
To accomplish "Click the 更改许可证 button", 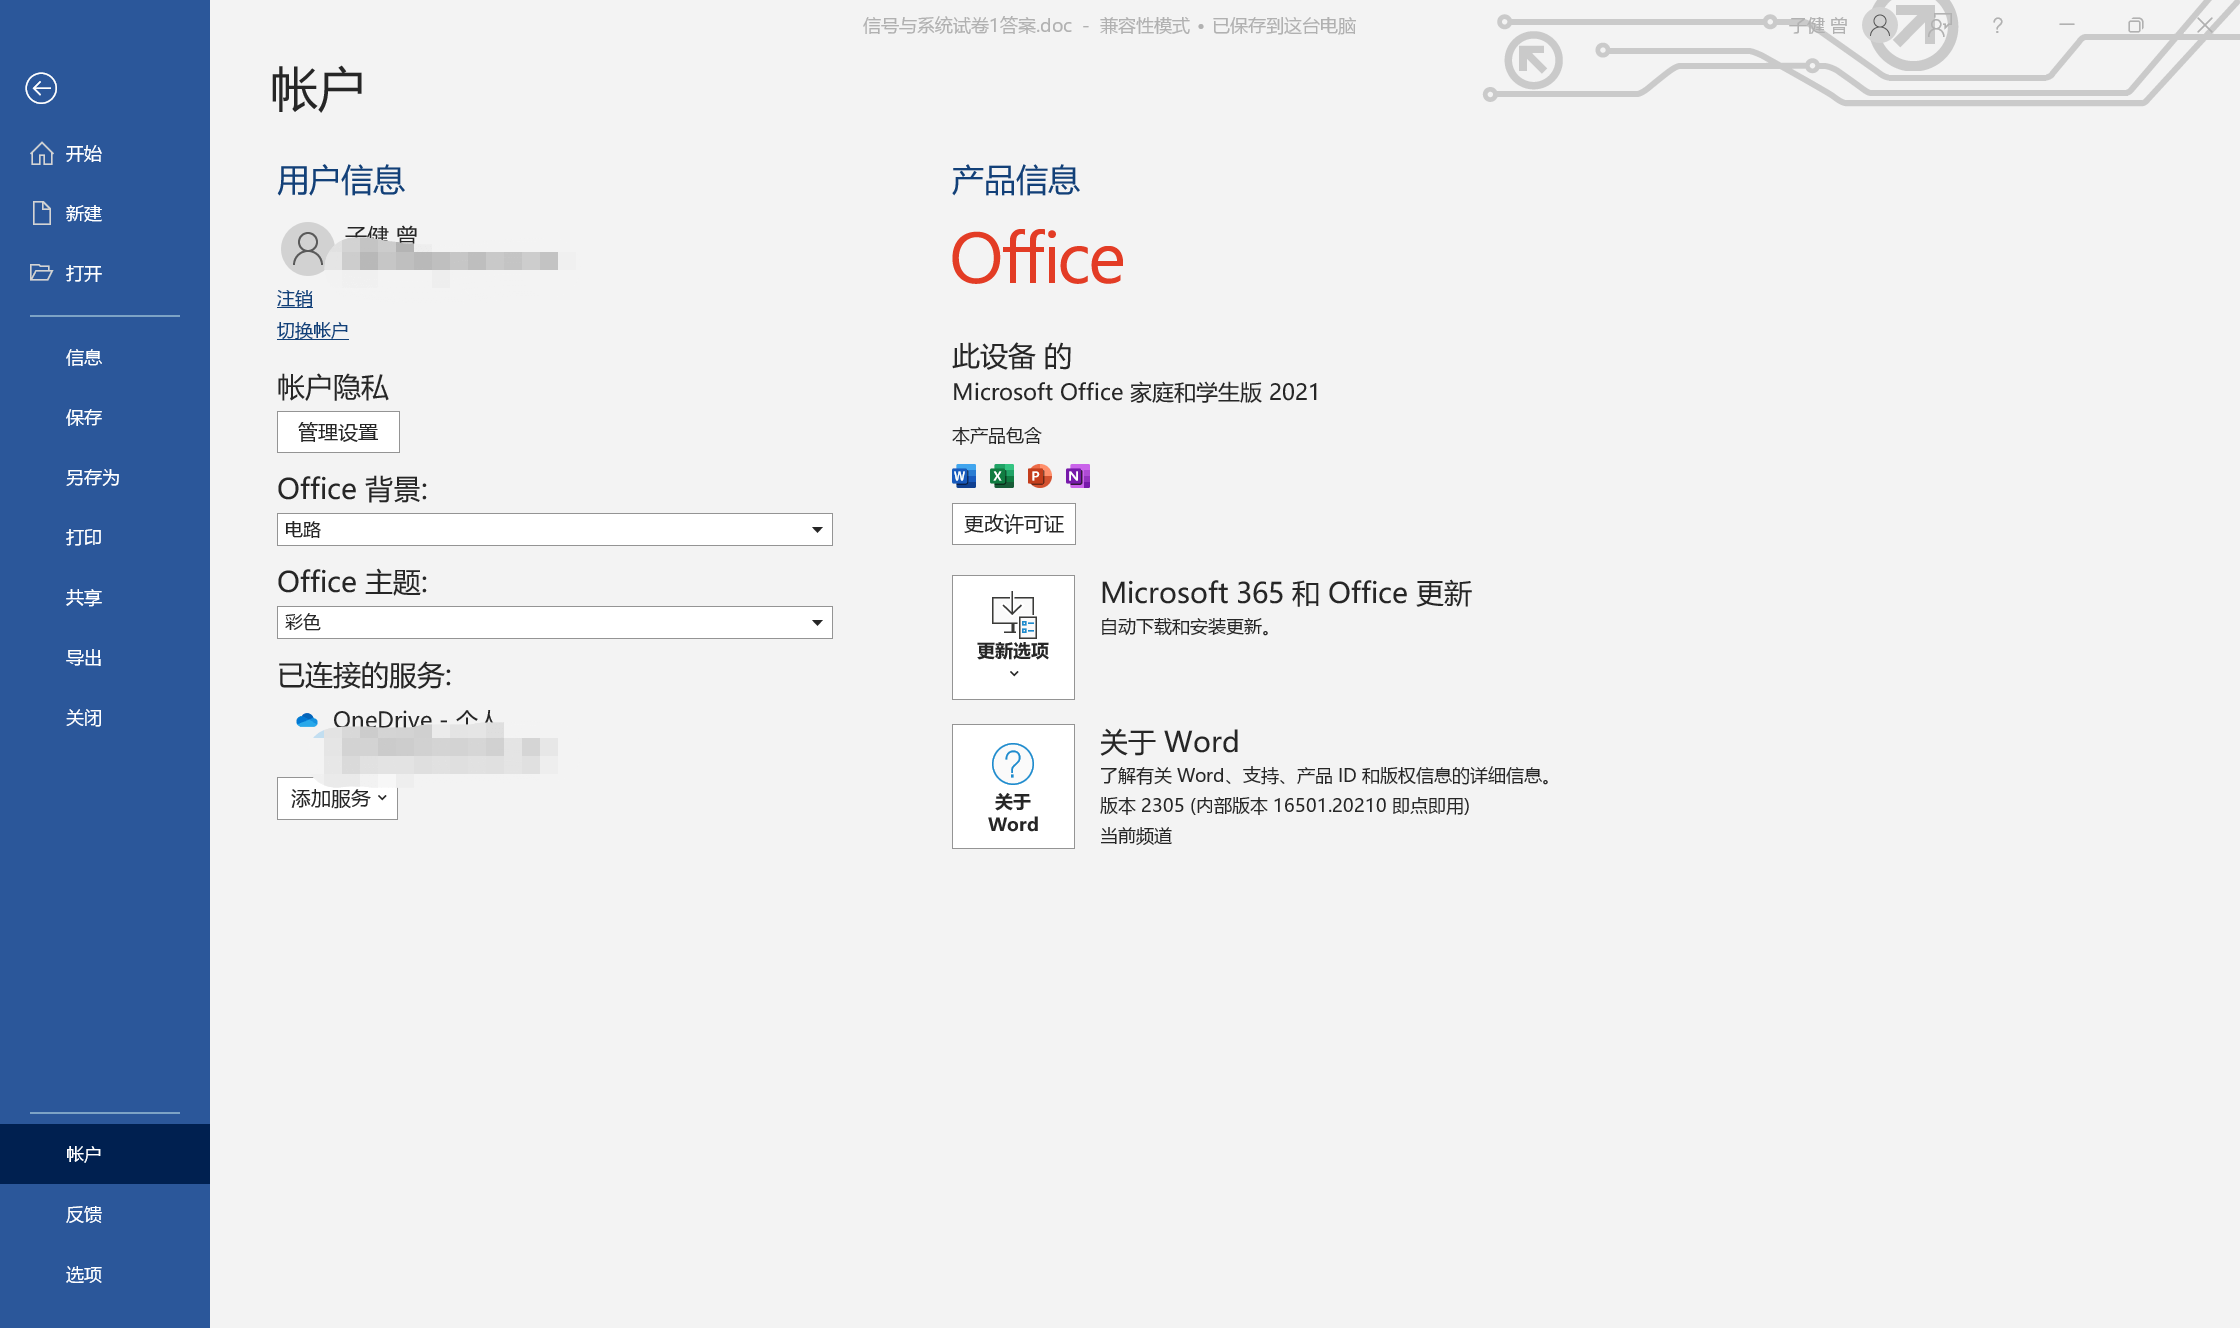I will pyautogui.click(x=1013, y=525).
